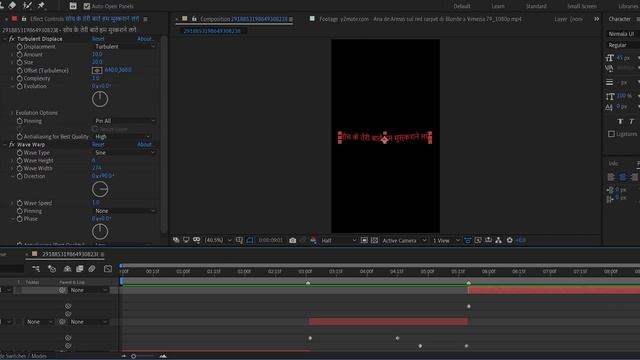Reset the Wave Warp effect
This screenshot has width=640, height=360.
tap(98, 144)
